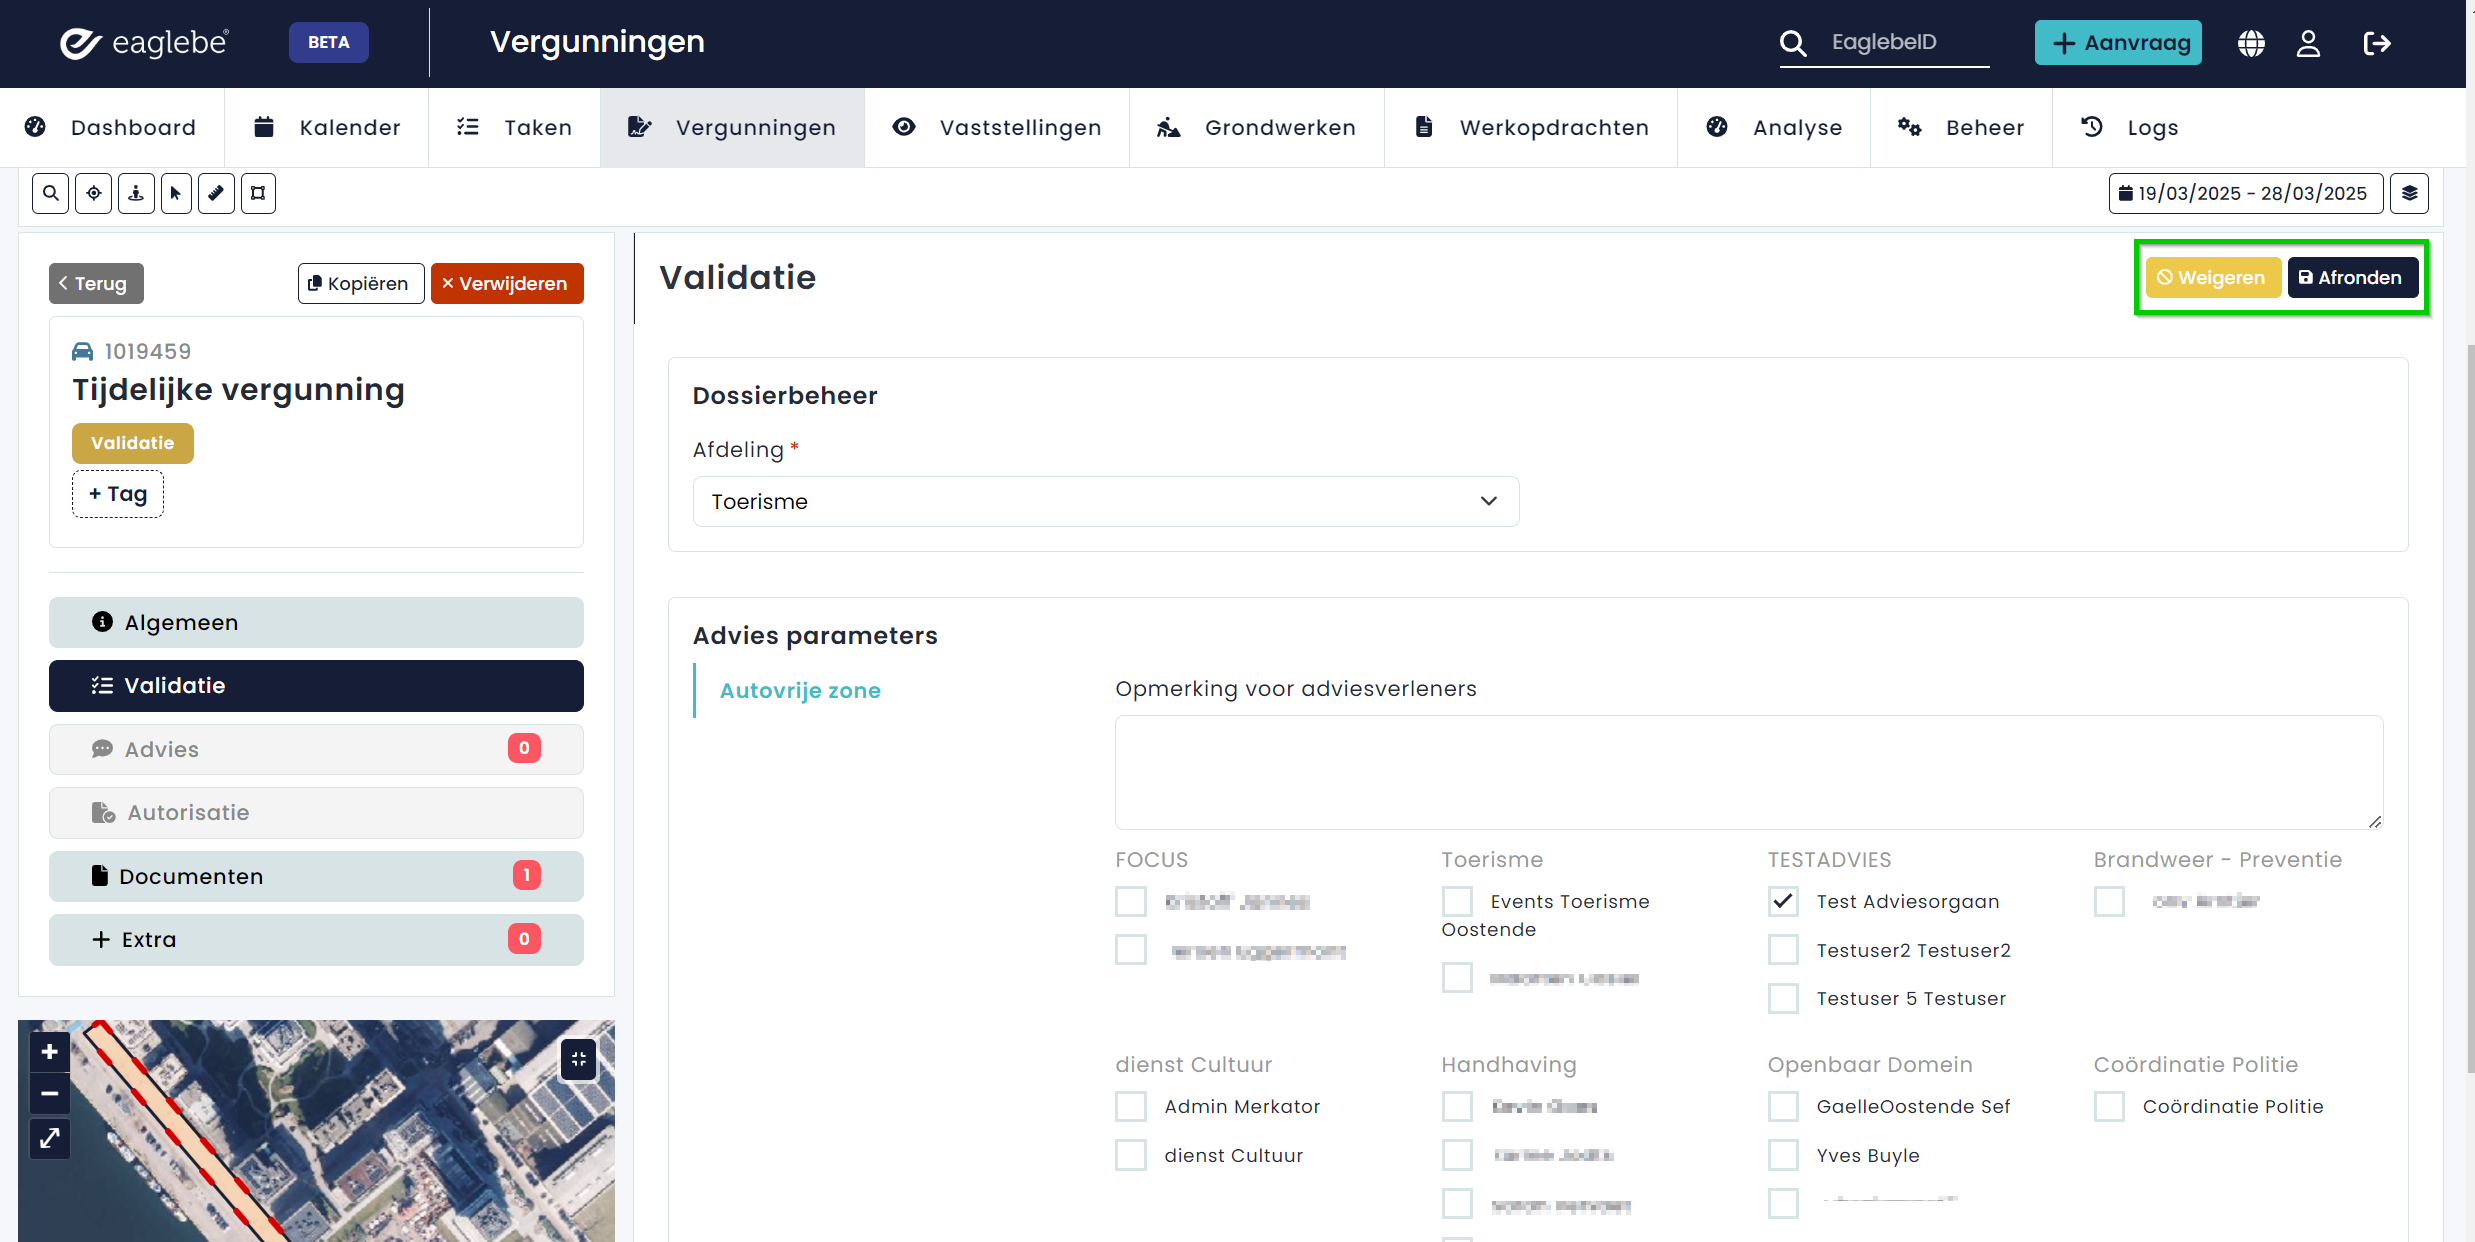Viewport: 2475px width, 1242px height.
Task: Open the date range picker 19/03/2025 - 28/03/2025
Action: click(x=2245, y=194)
